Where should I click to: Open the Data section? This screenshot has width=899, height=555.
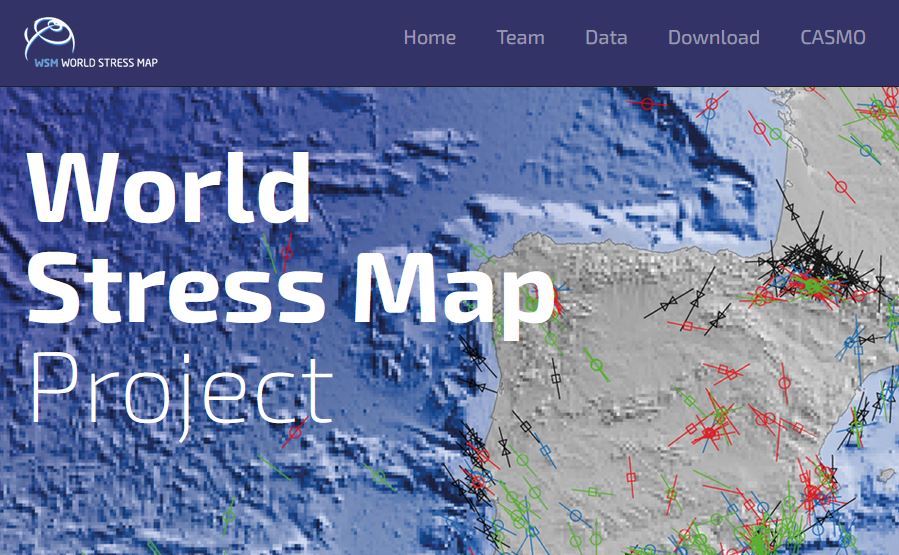click(x=606, y=38)
